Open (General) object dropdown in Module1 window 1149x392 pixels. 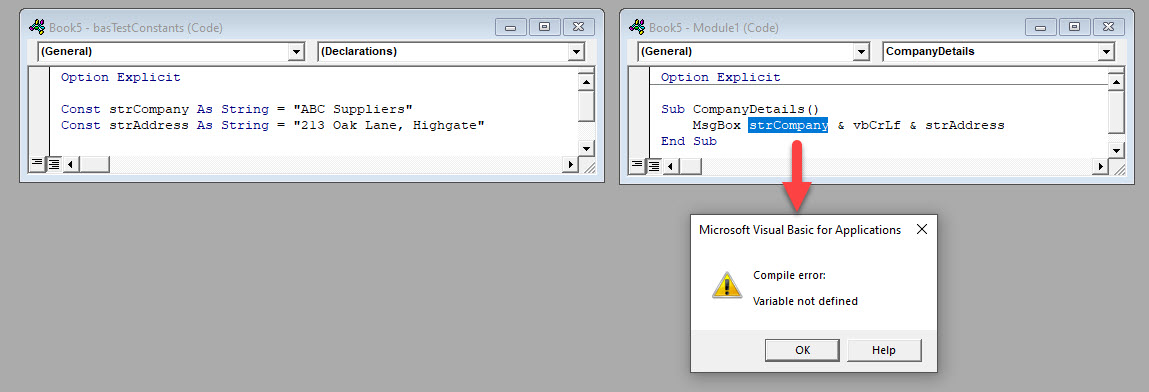[862, 52]
